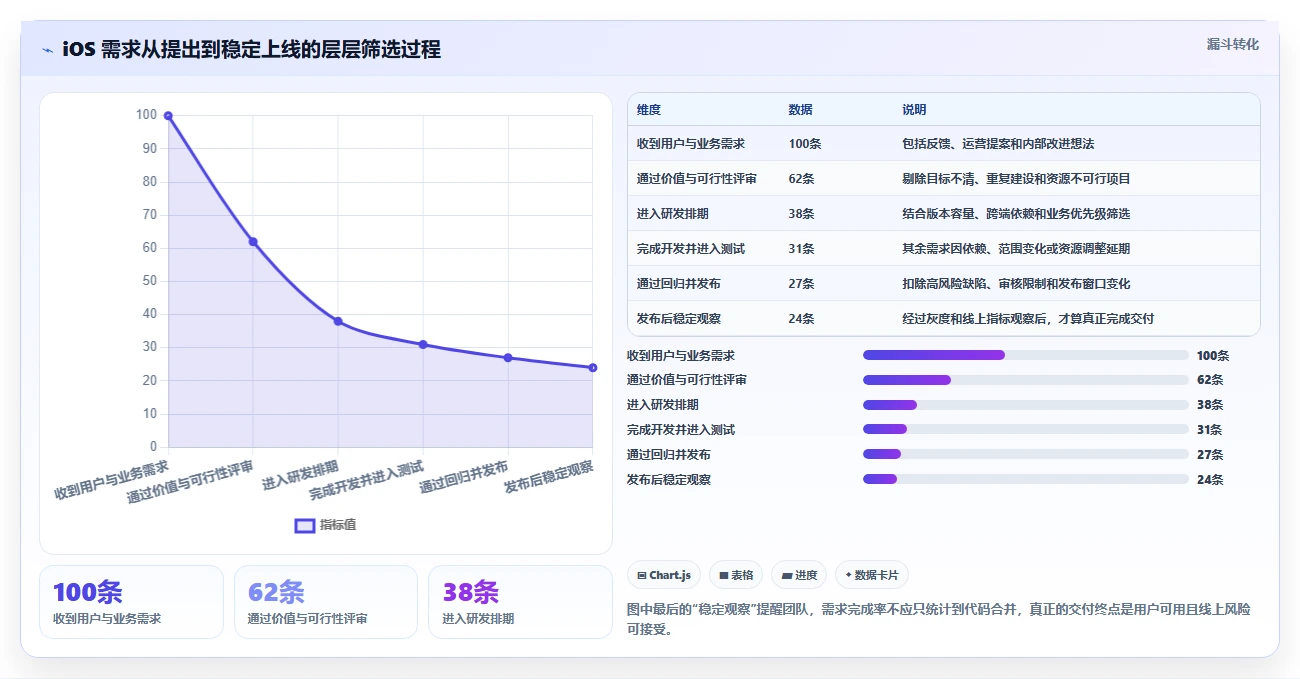The image size is (1300, 679).
Task: Click the lightning icon beside the iOS title
Action: (x=47, y=49)
